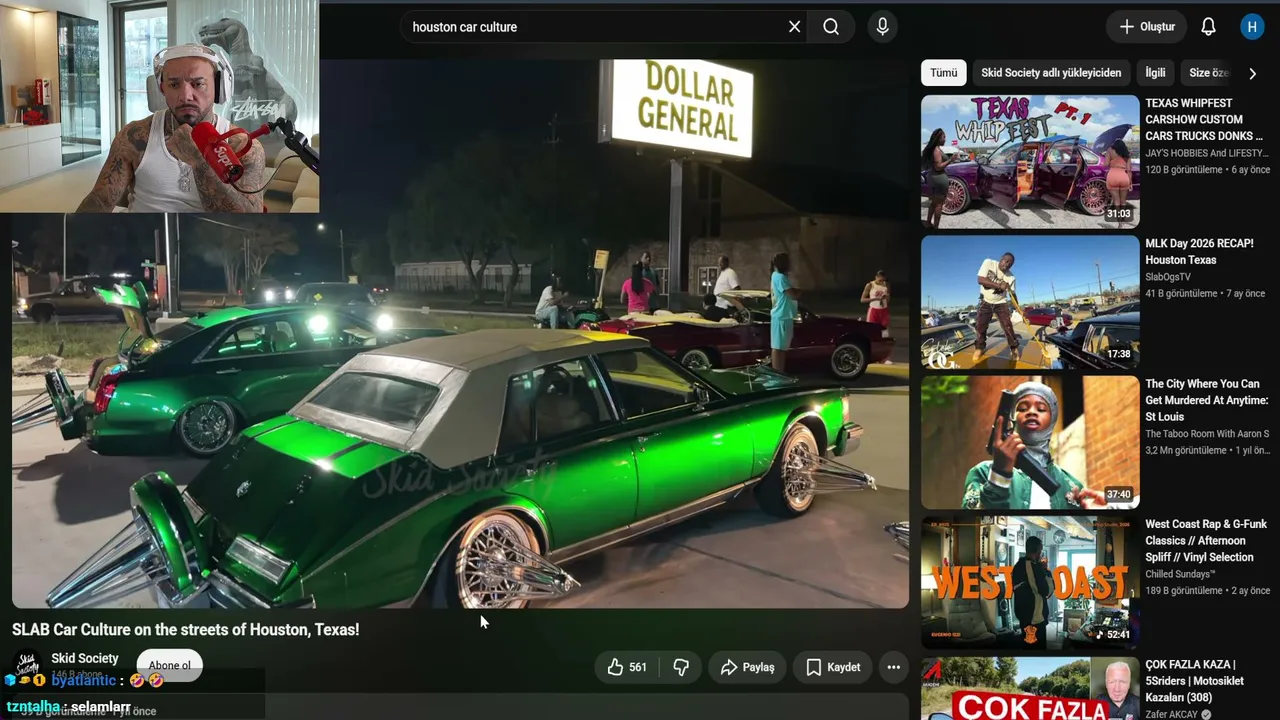Open the 'ÇOK FAZLA KAZA' video thumbnail

pyautogui.click(x=1030, y=688)
